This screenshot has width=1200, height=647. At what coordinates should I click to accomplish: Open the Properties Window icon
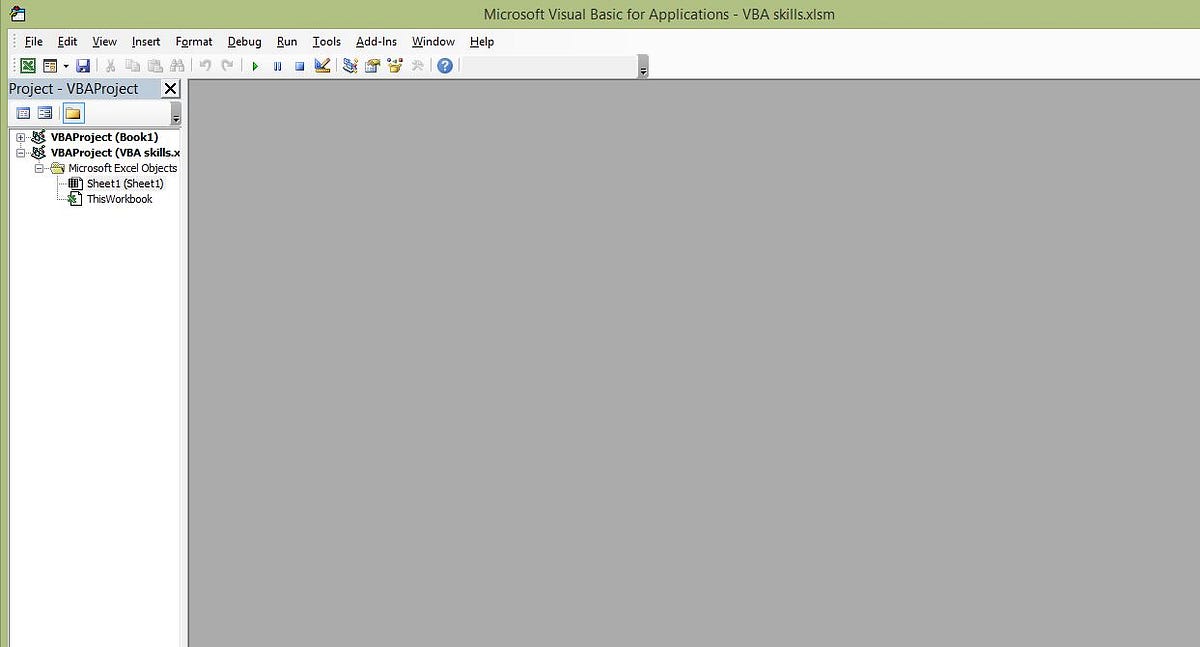point(372,65)
